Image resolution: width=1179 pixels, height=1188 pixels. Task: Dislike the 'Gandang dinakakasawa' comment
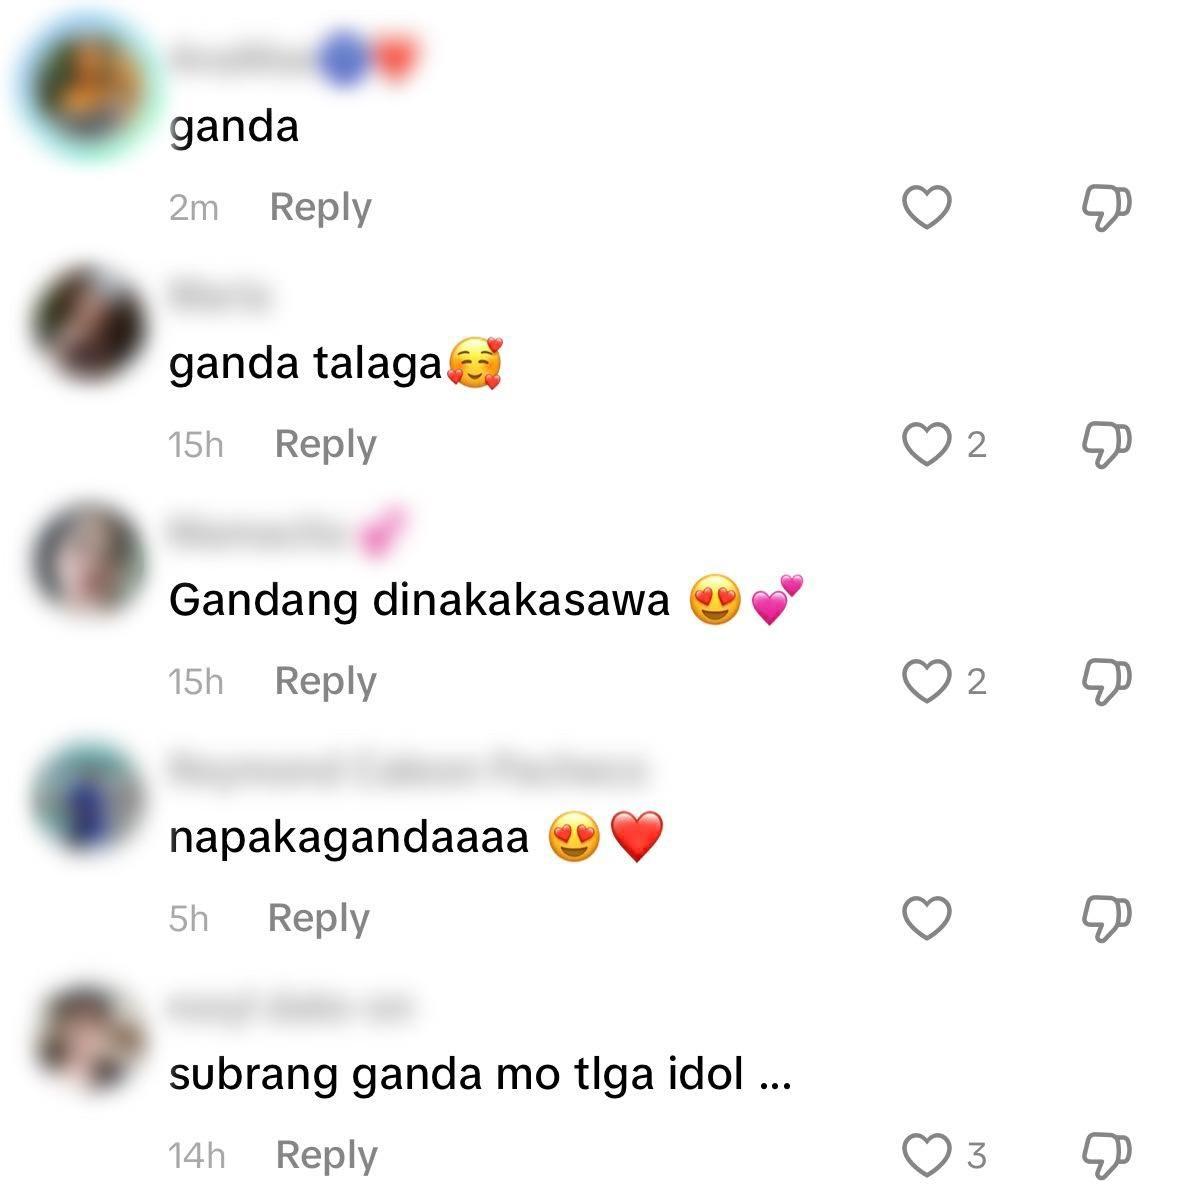pos(1106,682)
